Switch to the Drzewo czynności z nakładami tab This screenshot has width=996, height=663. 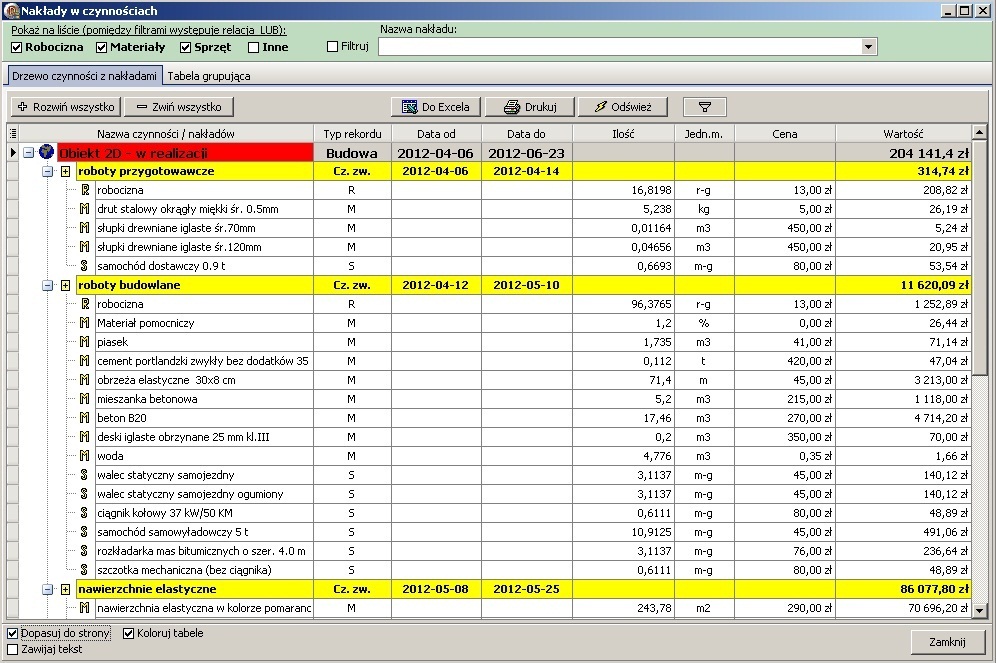coord(84,76)
